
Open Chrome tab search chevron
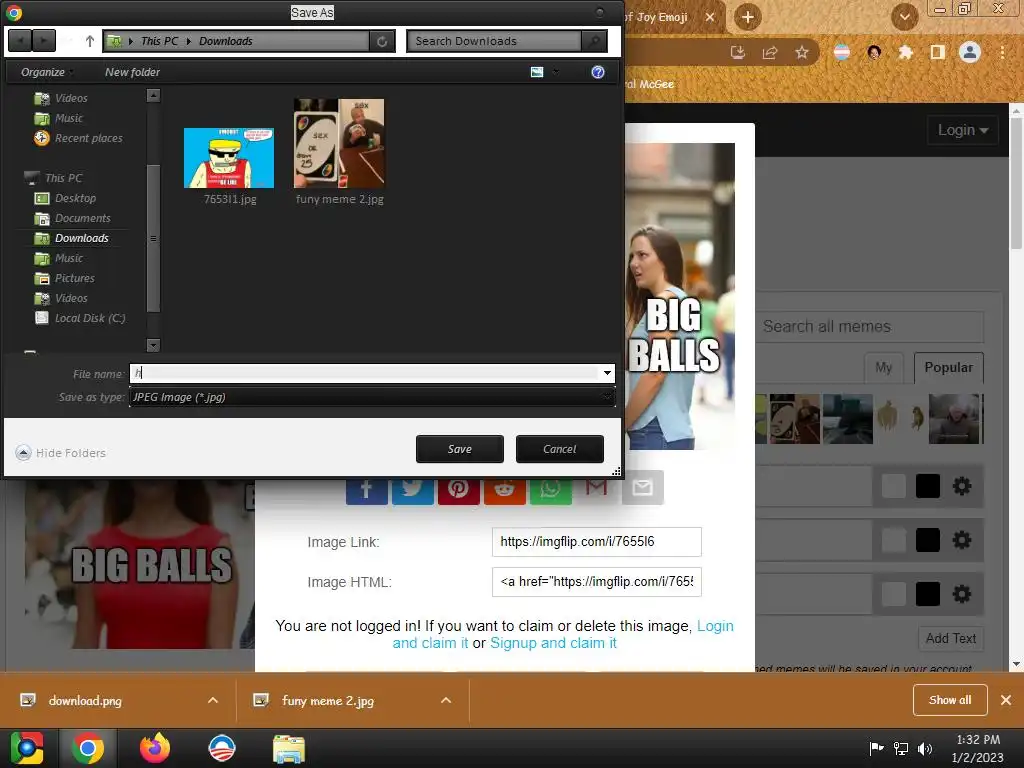tap(904, 17)
